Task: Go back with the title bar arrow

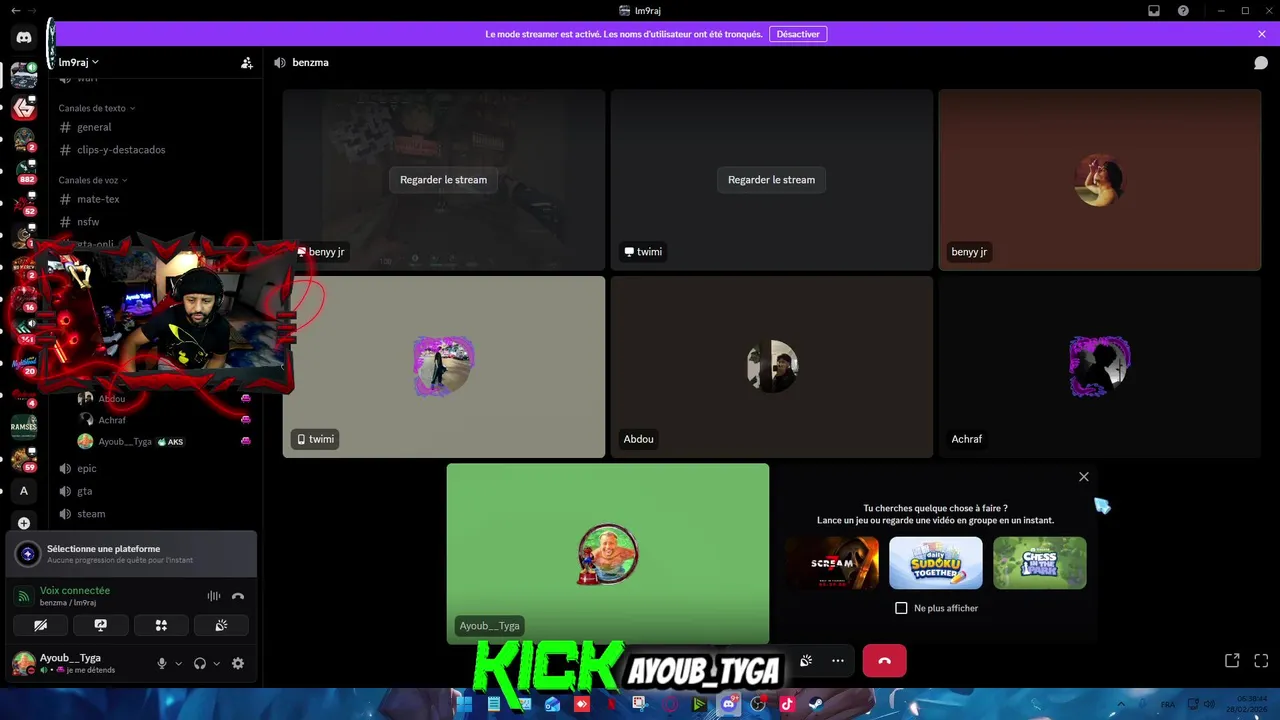Action: pos(14,10)
